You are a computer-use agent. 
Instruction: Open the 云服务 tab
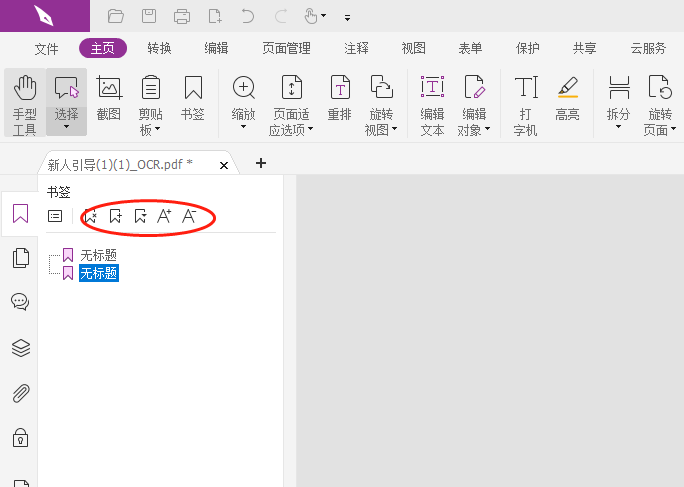[x=648, y=48]
